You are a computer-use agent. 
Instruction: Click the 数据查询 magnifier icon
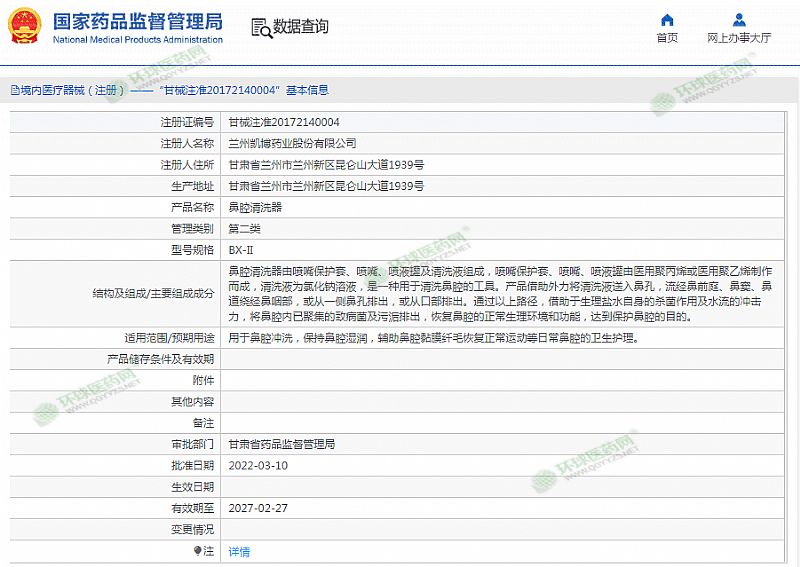[260, 27]
